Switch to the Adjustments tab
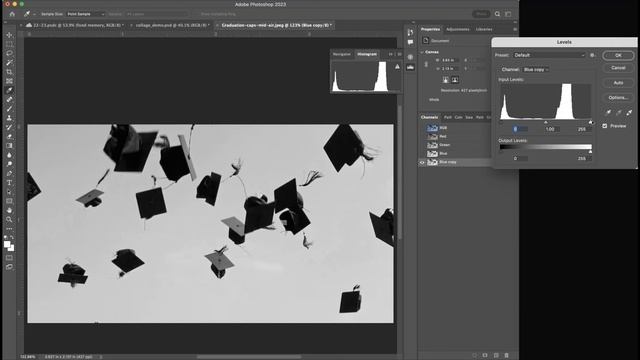The image size is (640, 360). [x=458, y=29]
